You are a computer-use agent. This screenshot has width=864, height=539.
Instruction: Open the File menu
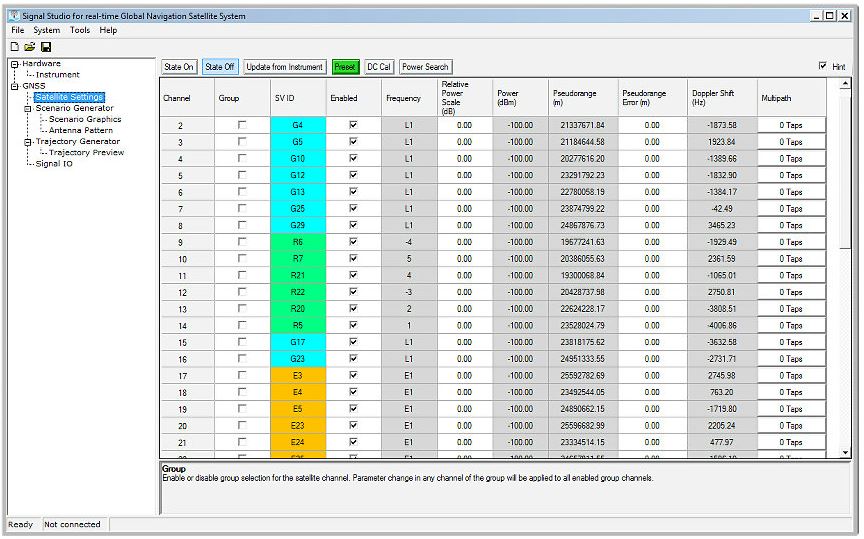[18, 30]
